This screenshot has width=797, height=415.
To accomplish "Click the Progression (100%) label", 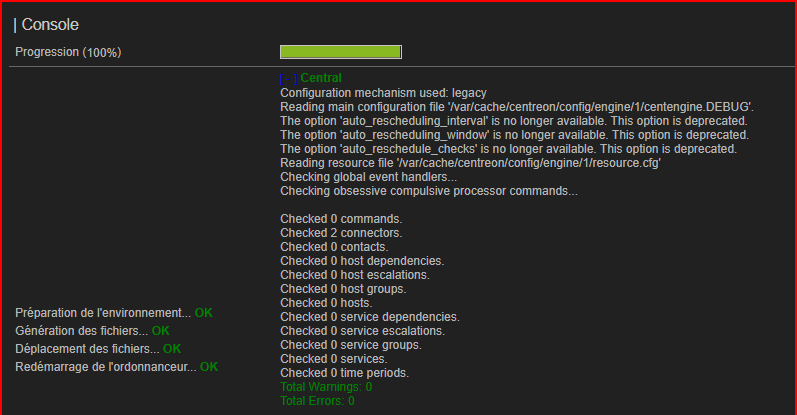I will tap(68, 52).
